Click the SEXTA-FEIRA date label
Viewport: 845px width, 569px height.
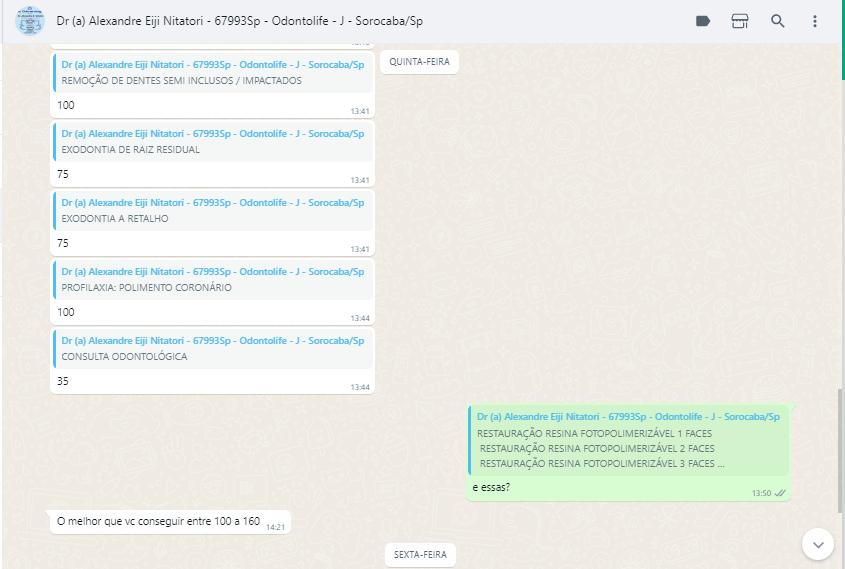coord(420,554)
